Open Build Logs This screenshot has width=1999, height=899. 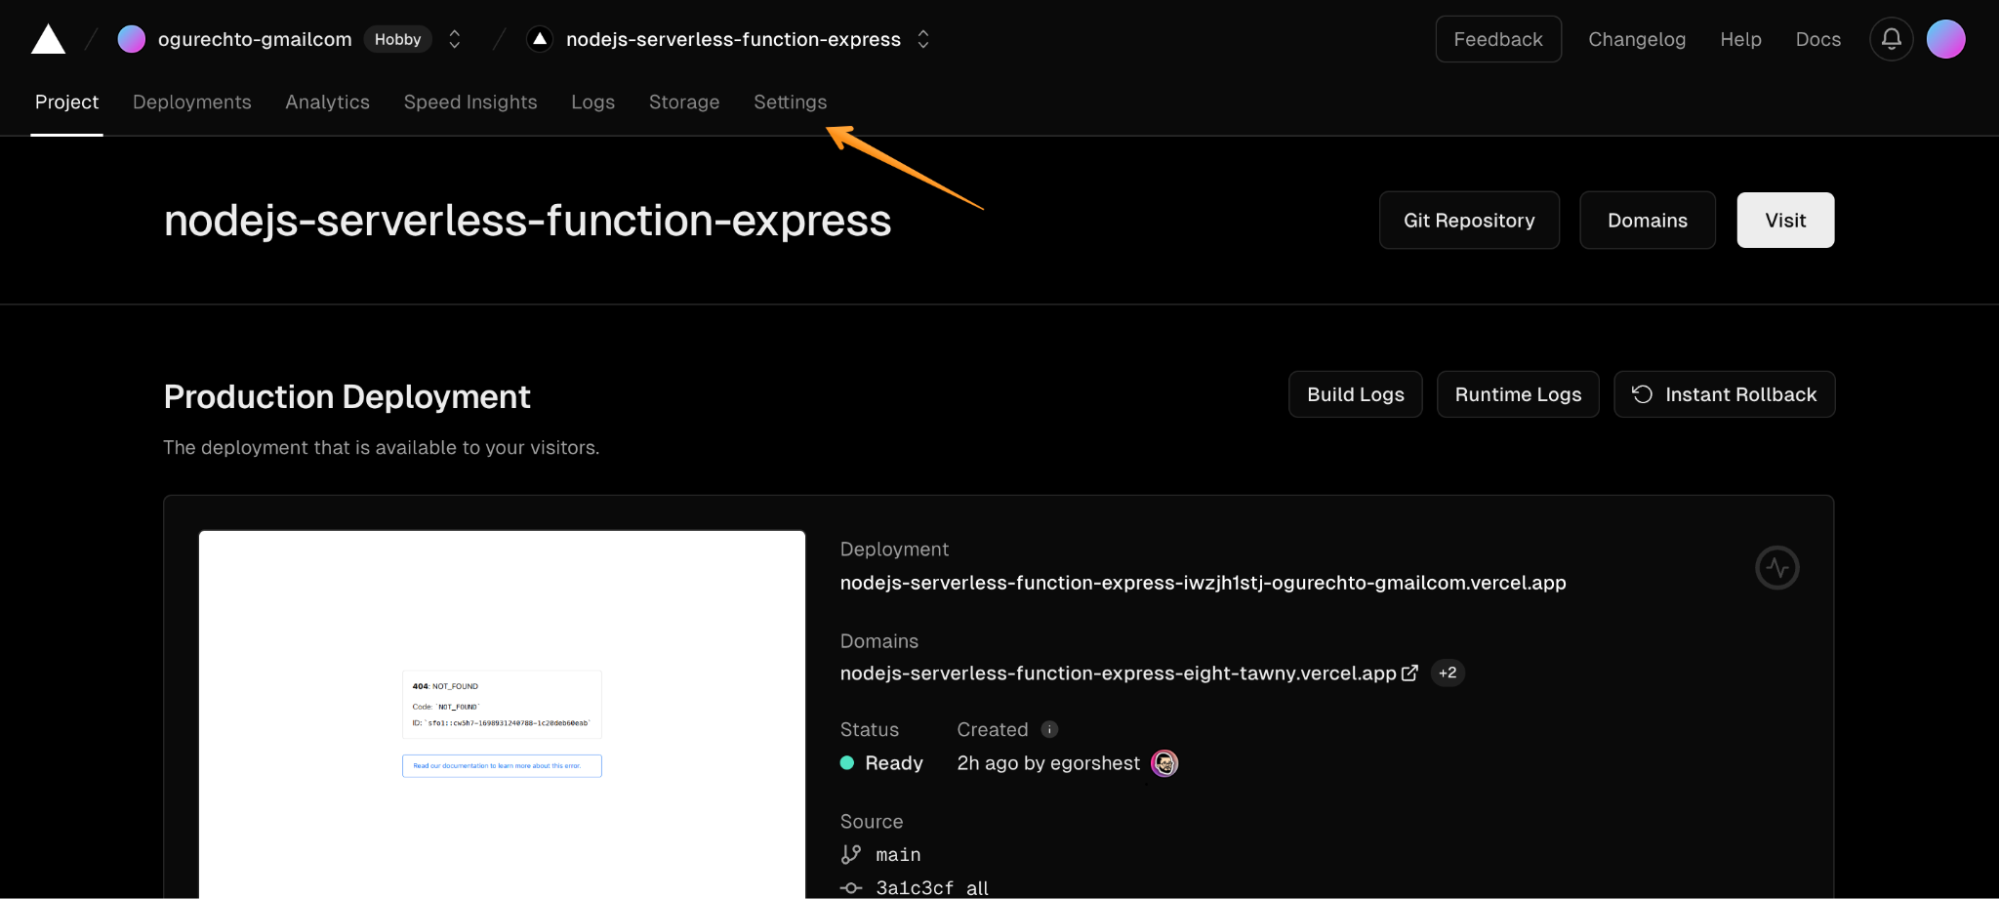[1354, 394]
